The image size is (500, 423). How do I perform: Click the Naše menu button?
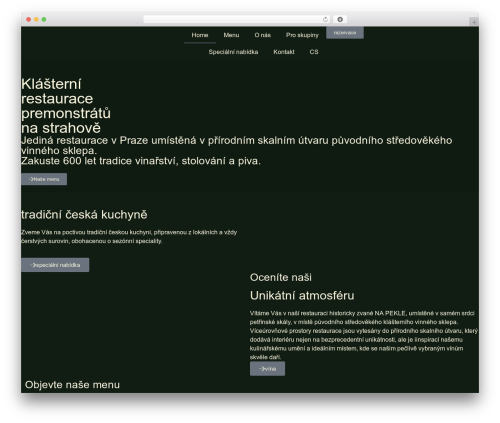tap(44, 179)
